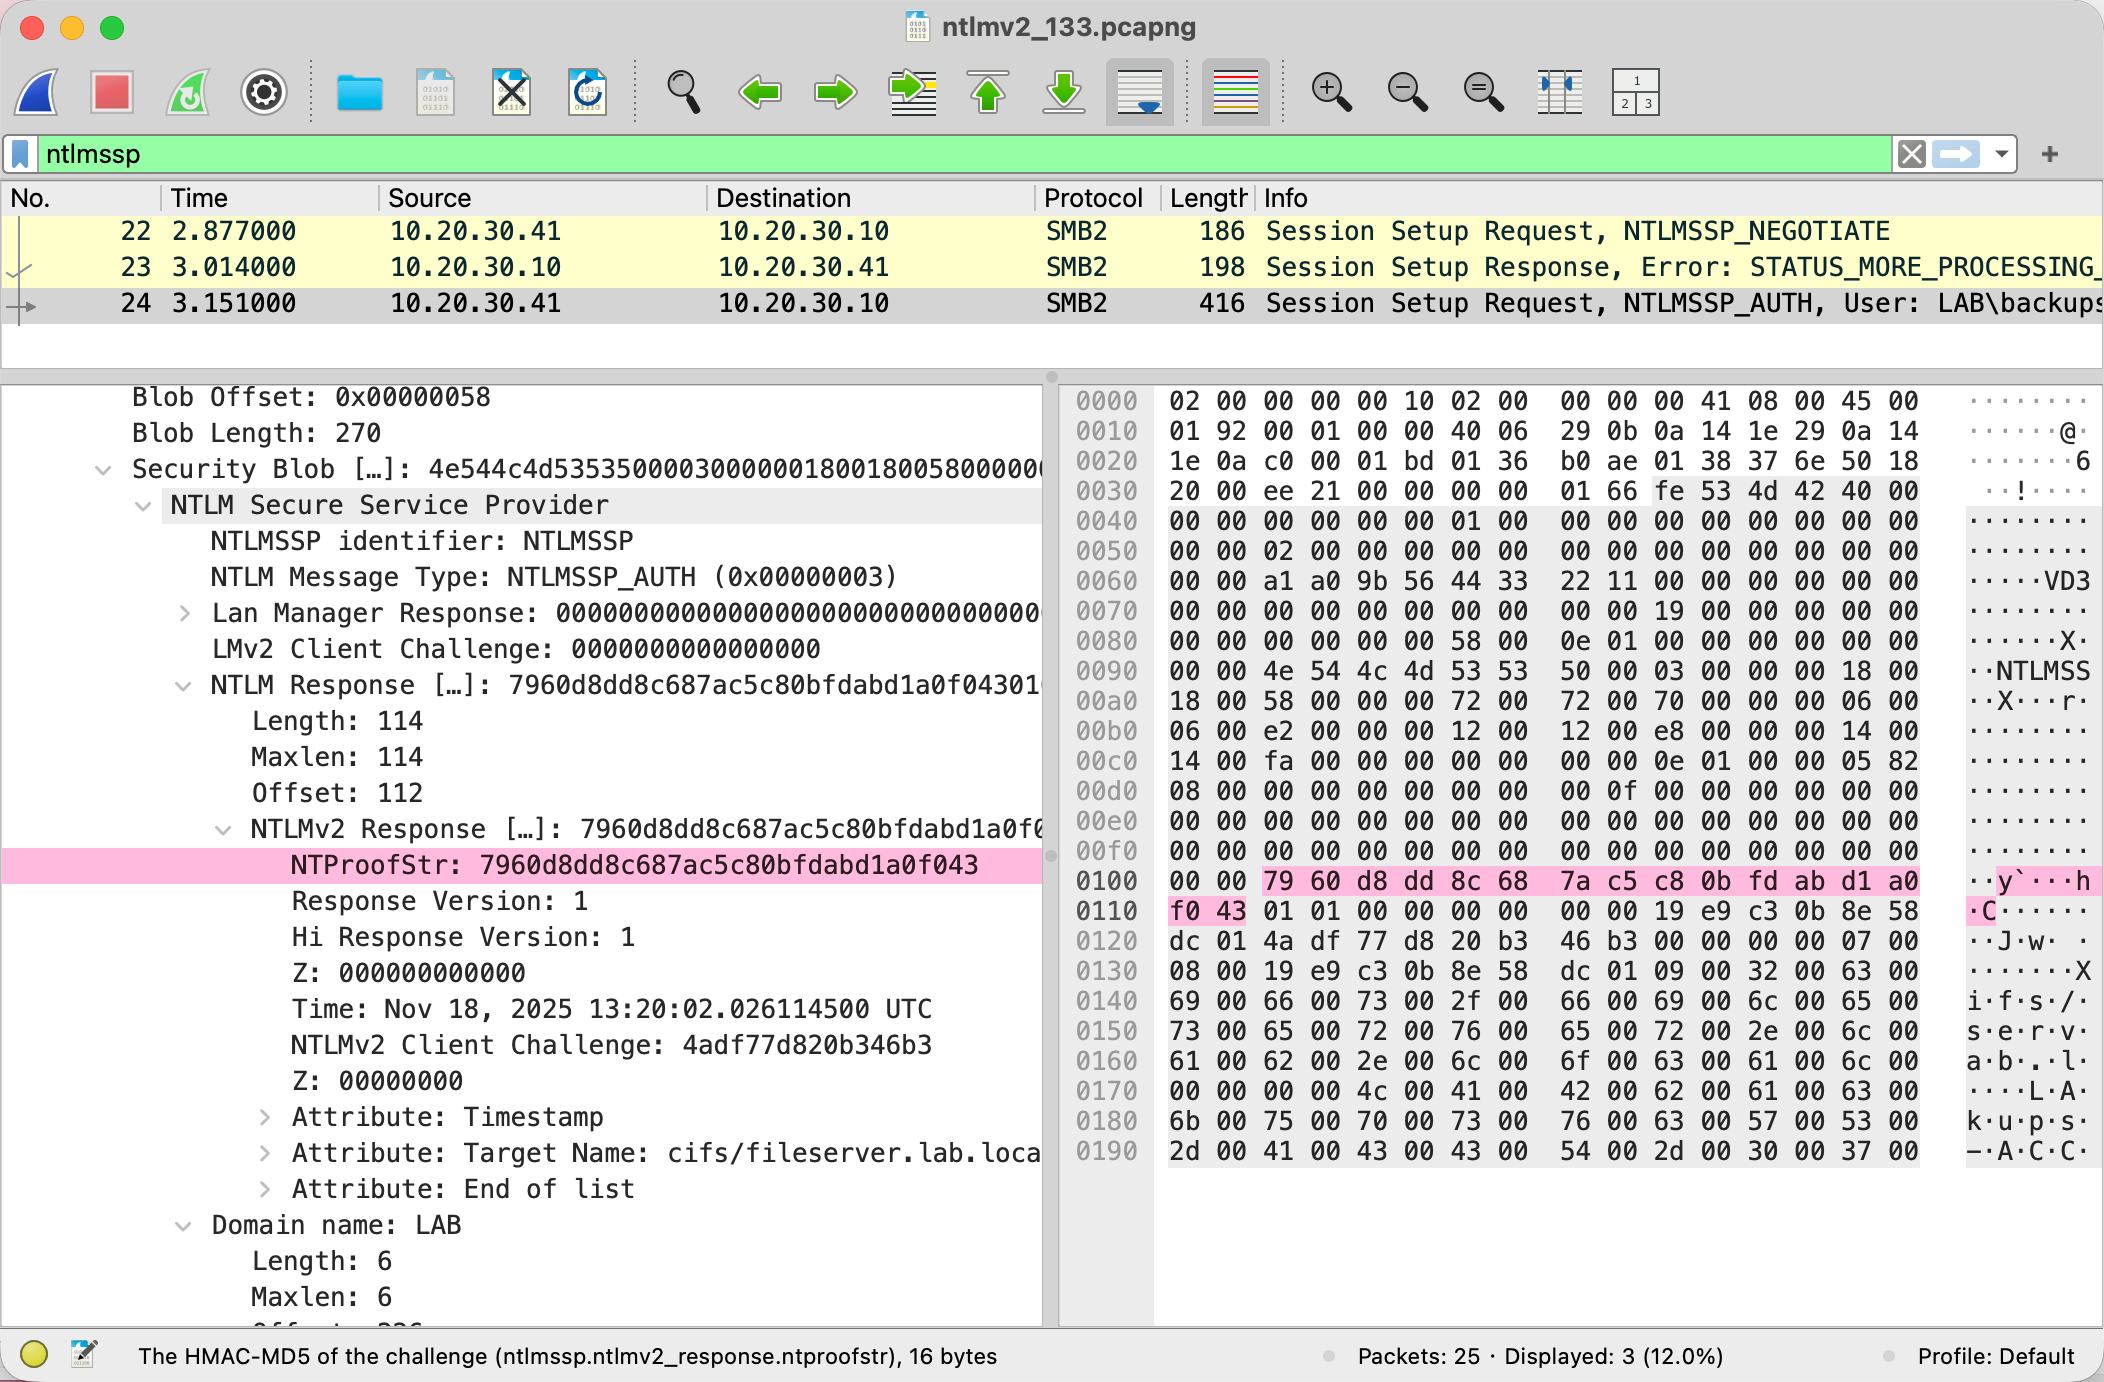This screenshot has height=1382, width=2104.
Task: Select packet 23 session setup response row
Action: click(1052, 268)
